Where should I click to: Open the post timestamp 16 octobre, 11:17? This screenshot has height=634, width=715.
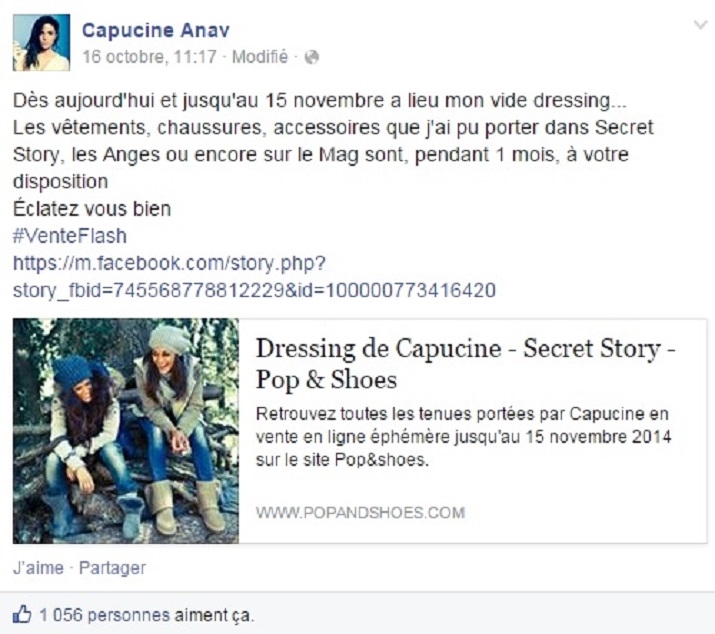(149, 57)
